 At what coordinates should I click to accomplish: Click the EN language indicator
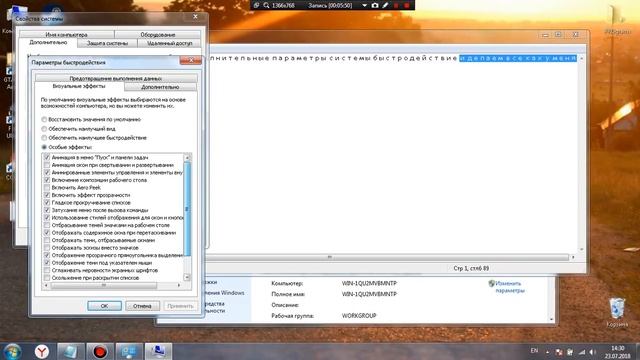[x=534, y=351]
